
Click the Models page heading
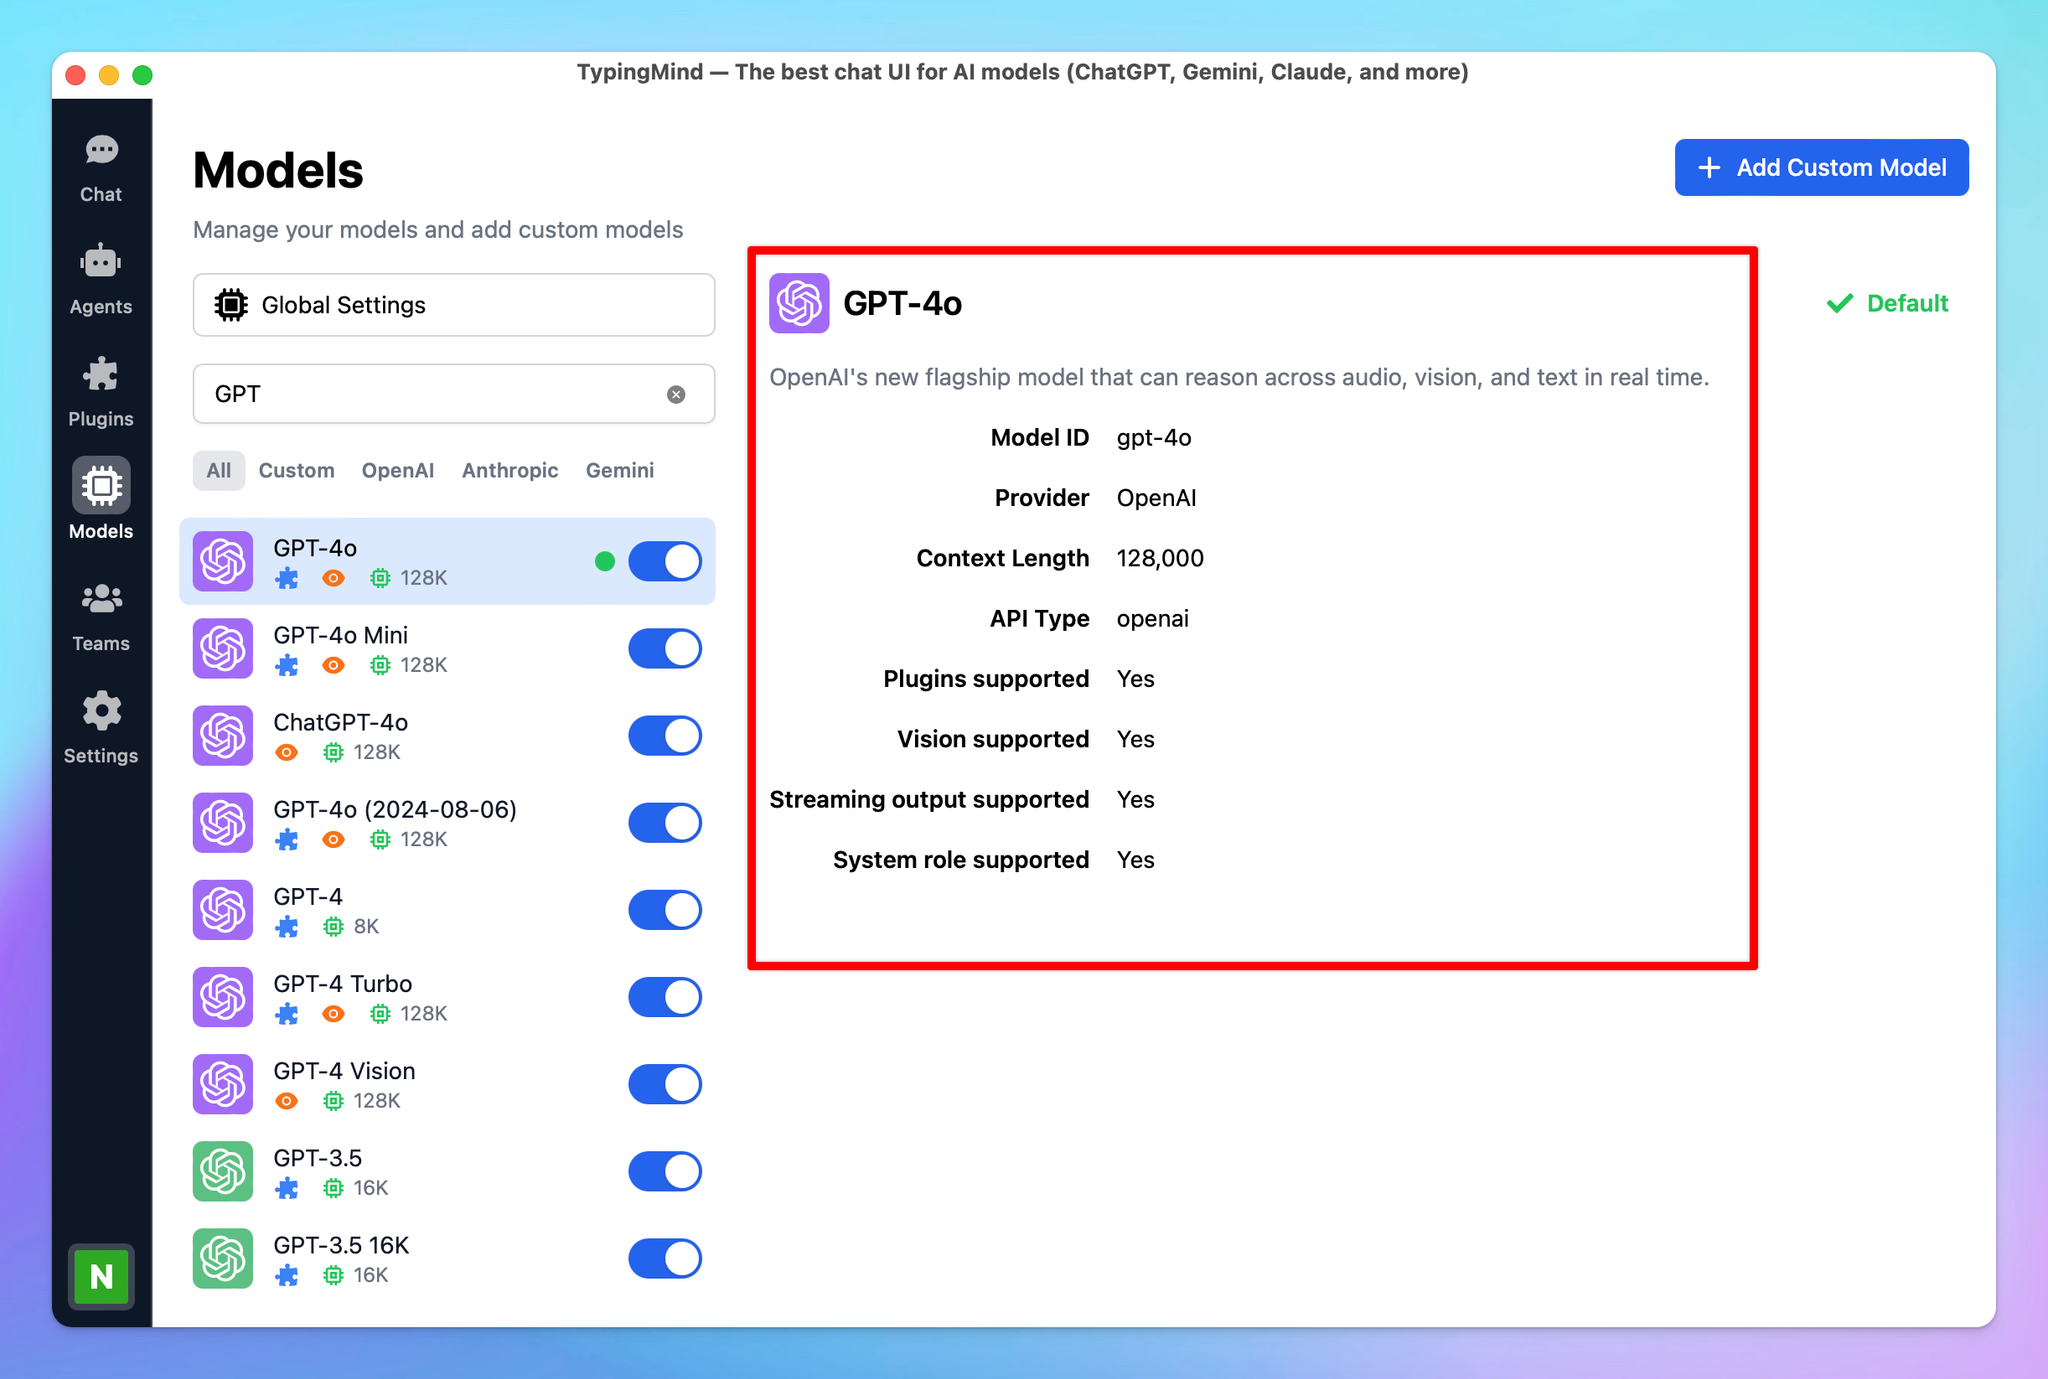(278, 170)
